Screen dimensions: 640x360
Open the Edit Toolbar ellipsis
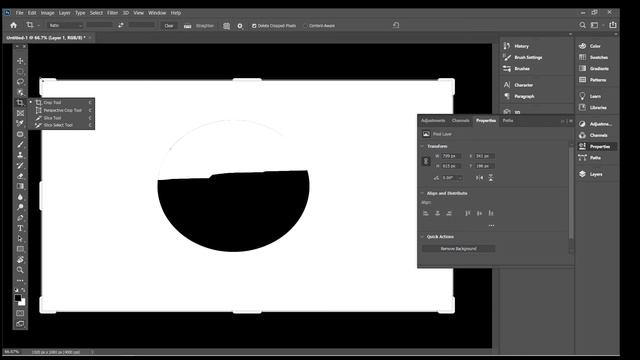pos(20,280)
